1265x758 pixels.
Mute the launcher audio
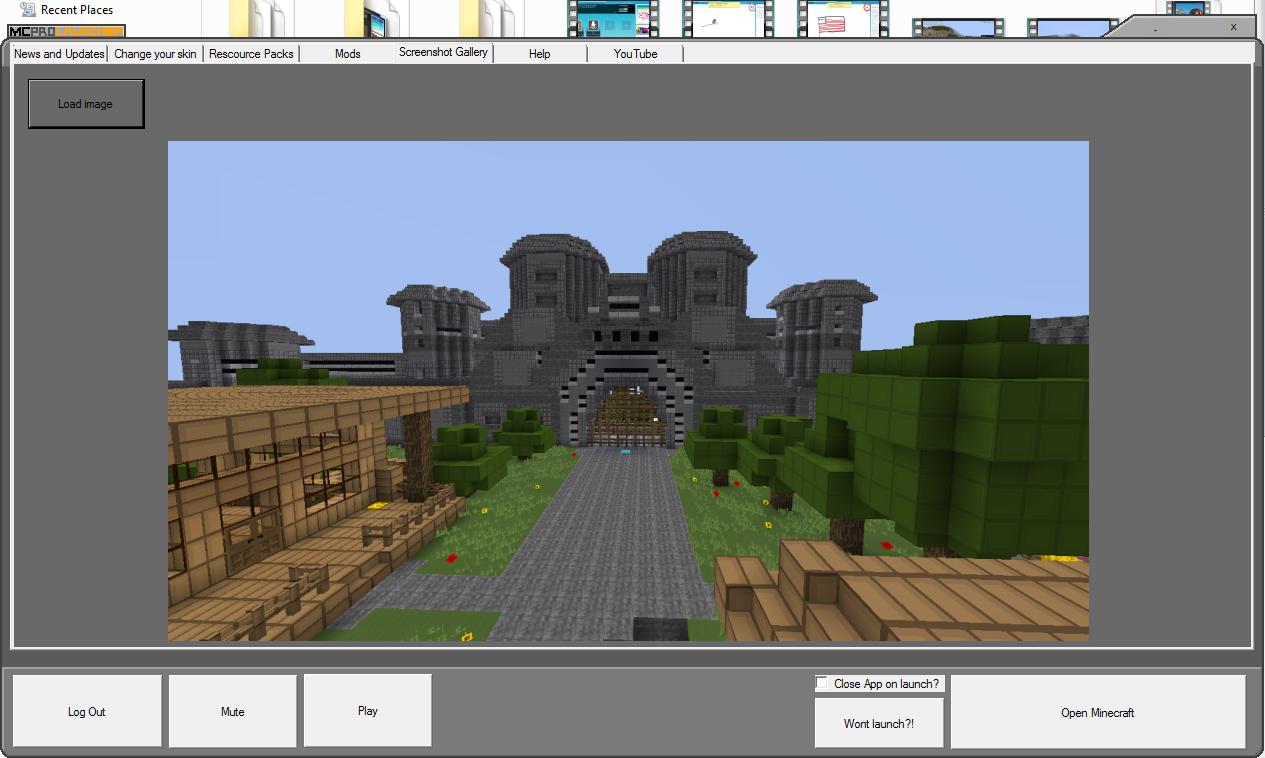[x=232, y=710]
